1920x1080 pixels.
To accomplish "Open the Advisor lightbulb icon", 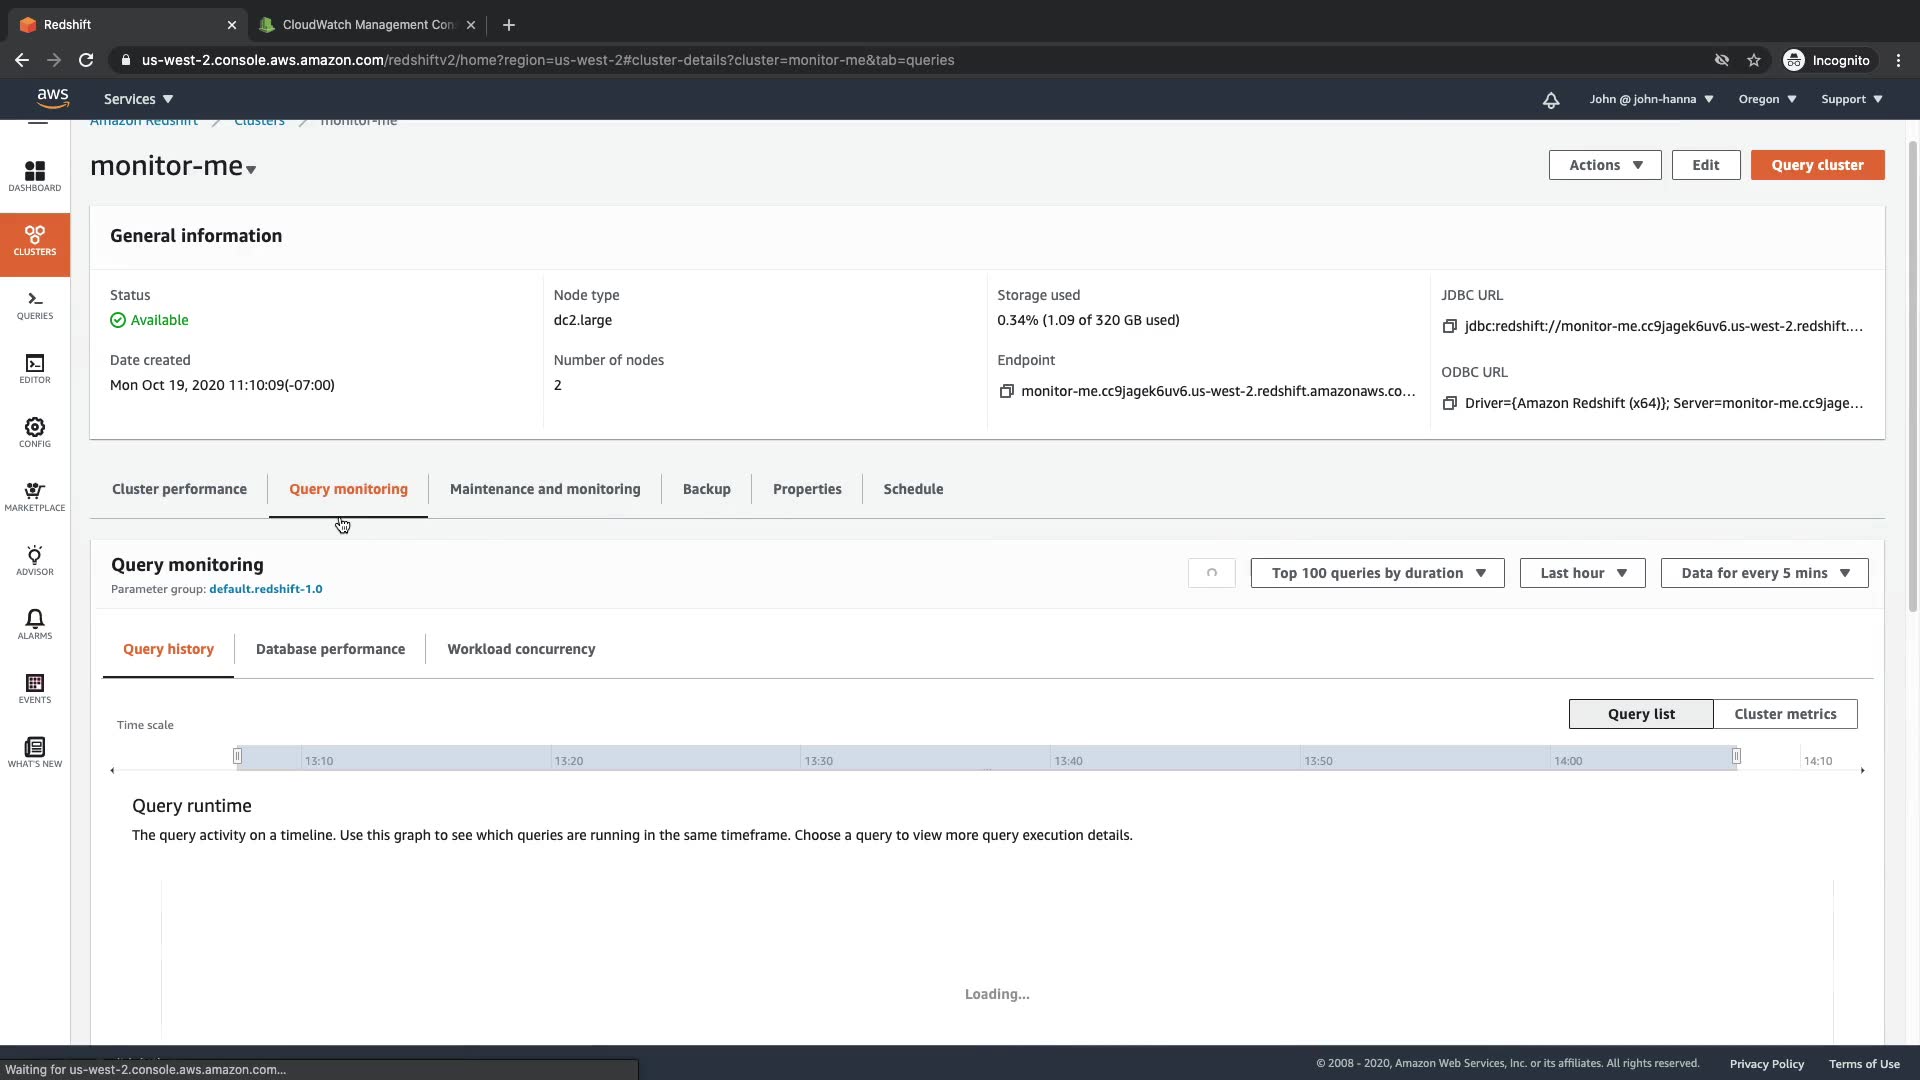I will click(x=35, y=560).
